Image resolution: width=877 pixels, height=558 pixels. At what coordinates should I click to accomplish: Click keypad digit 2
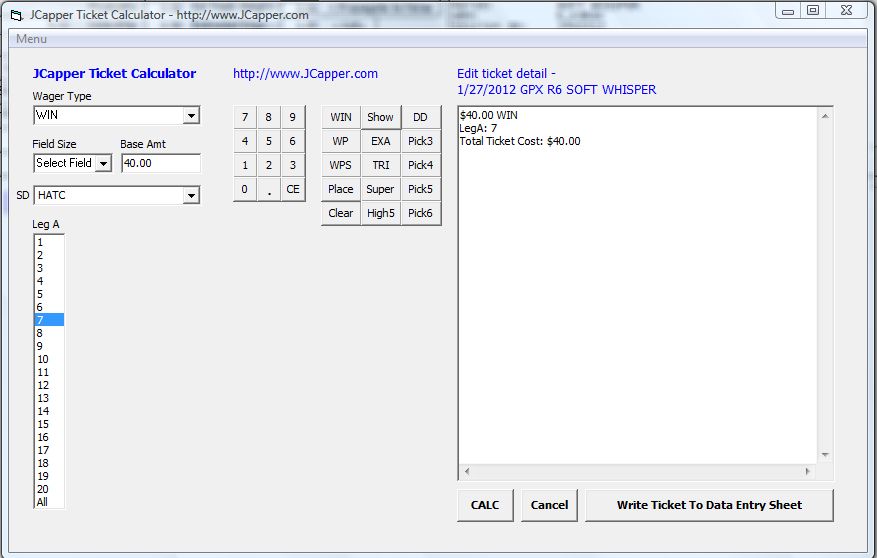268,165
